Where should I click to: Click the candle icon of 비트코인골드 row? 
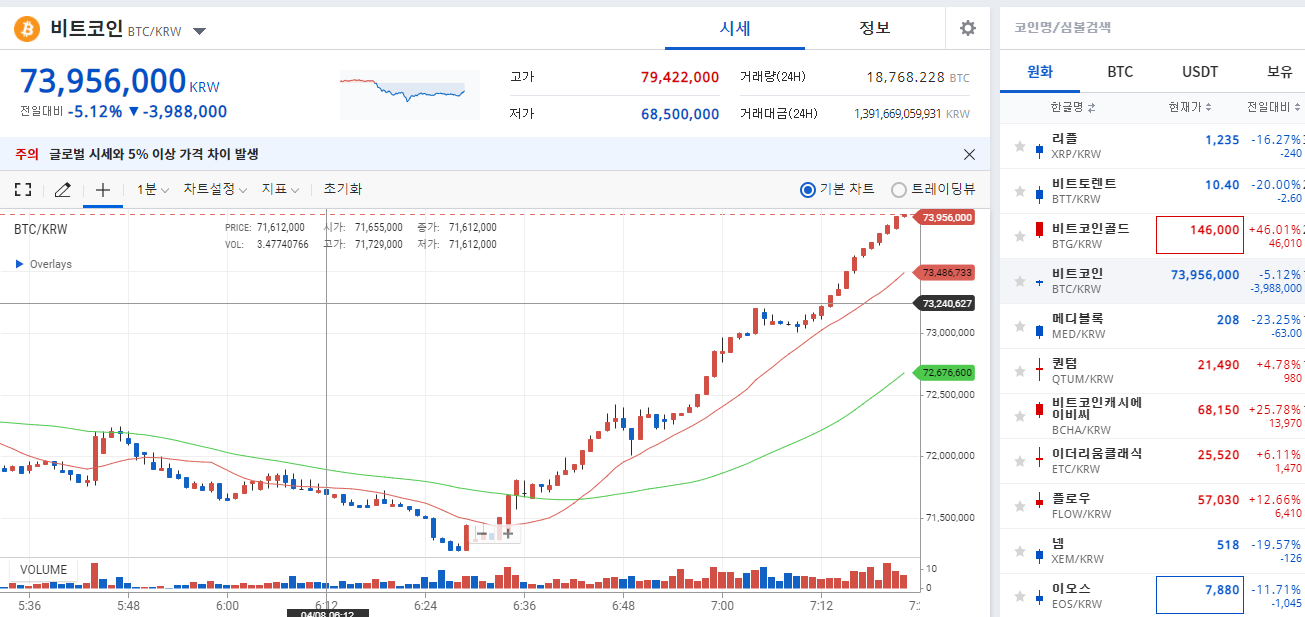coord(1039,230)
